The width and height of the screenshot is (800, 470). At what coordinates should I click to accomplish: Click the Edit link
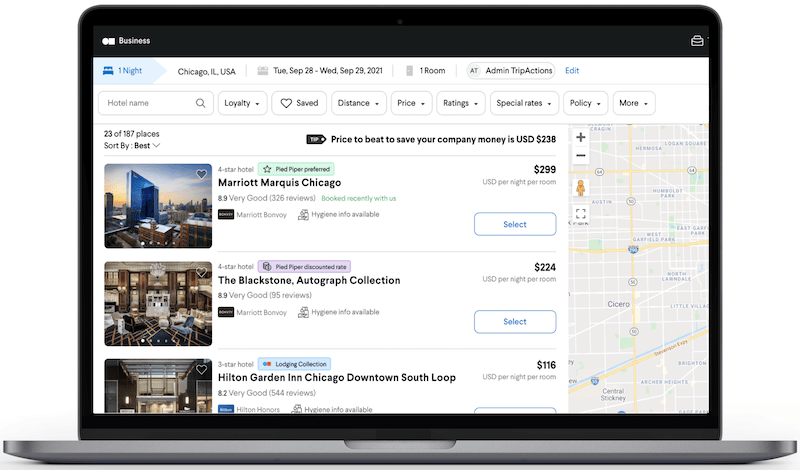click(572, 71)
